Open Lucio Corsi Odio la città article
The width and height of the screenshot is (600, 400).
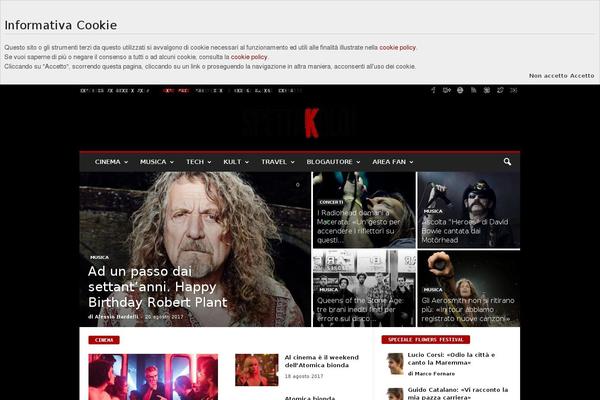(451, 359)
